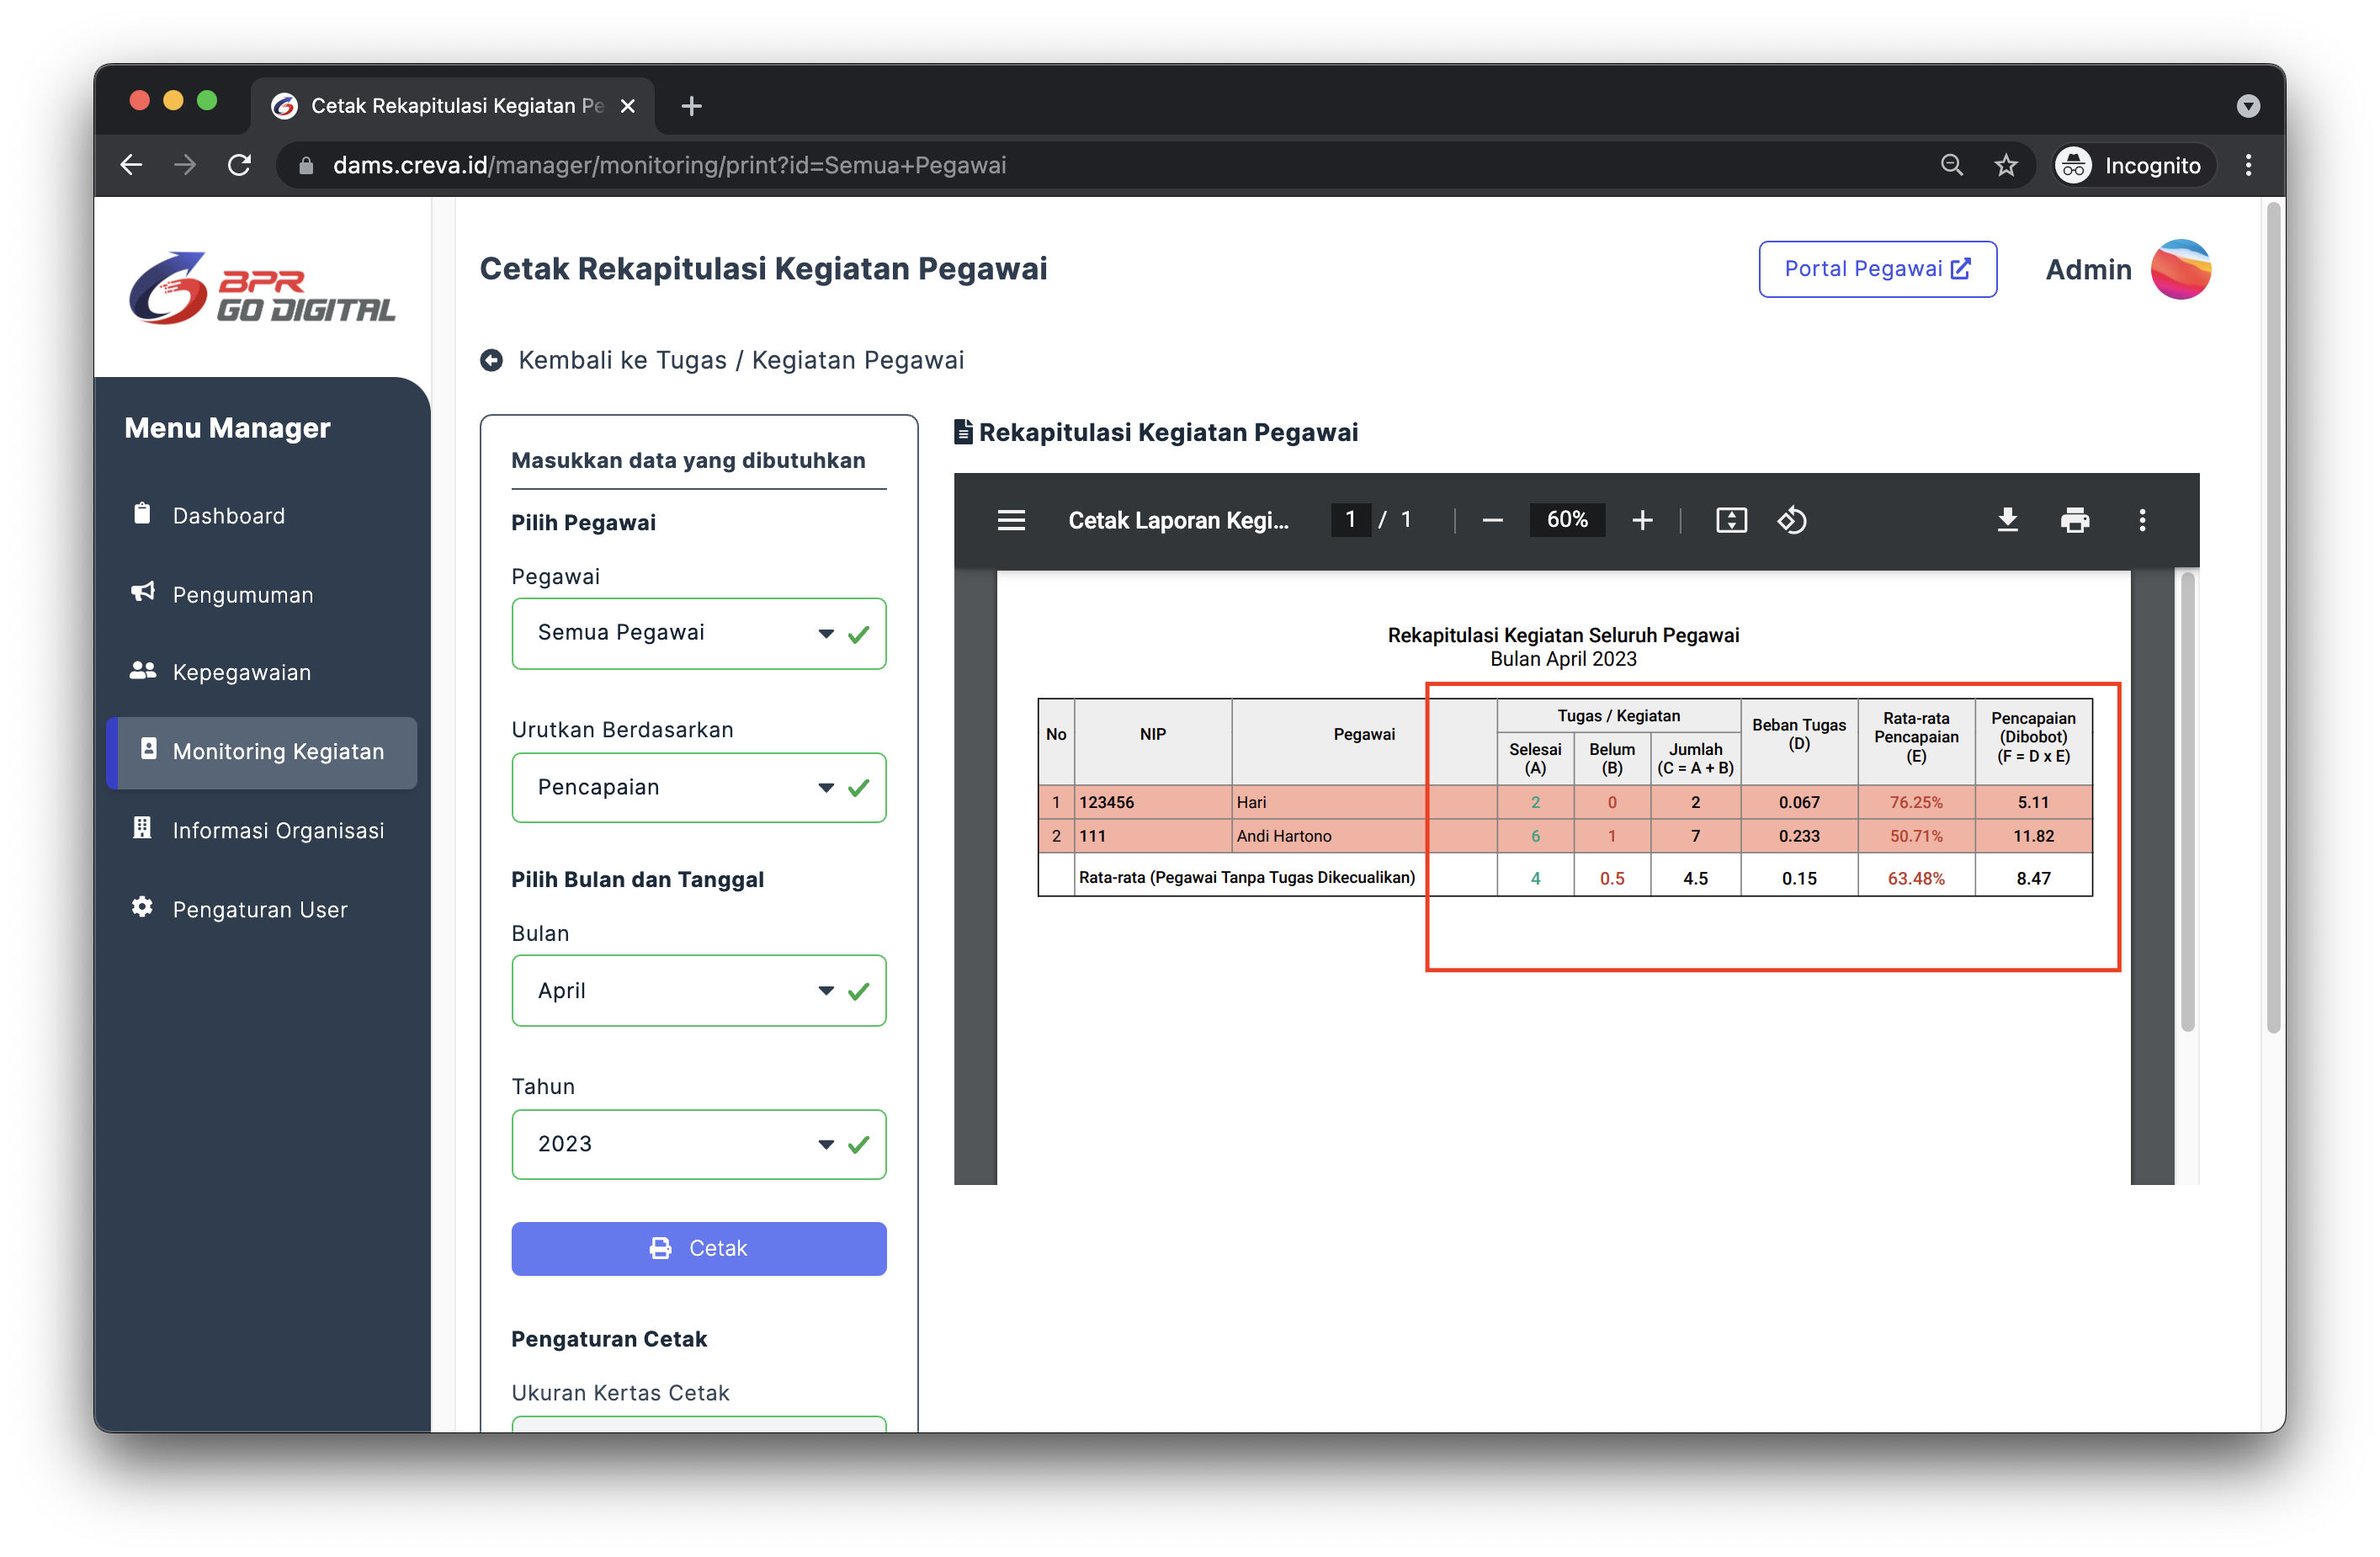
Task: Click the tab search arrow in title bar
Action: click(x=2248, y=106)
